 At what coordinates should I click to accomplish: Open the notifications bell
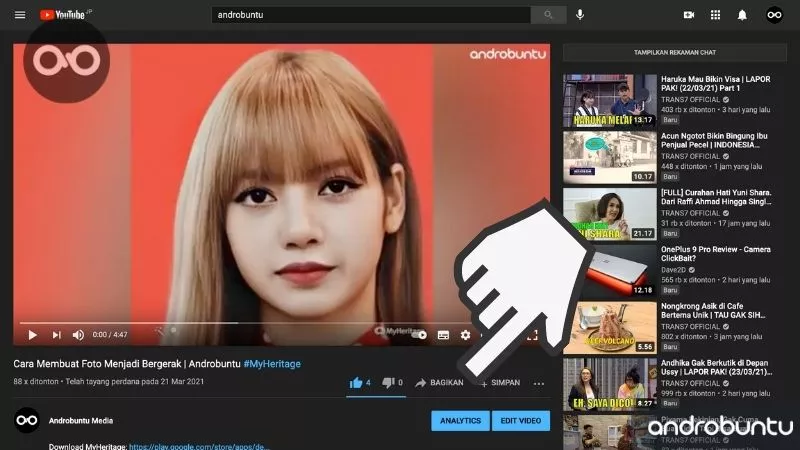click(x=742, y=15)
